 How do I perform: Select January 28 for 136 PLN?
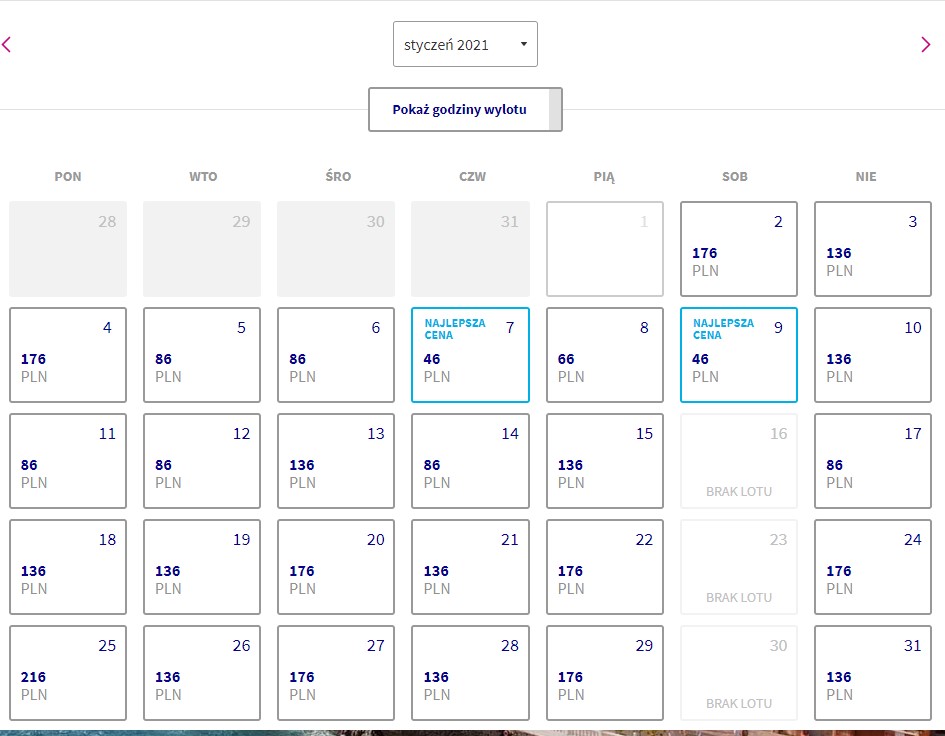[x=470, y=673]
